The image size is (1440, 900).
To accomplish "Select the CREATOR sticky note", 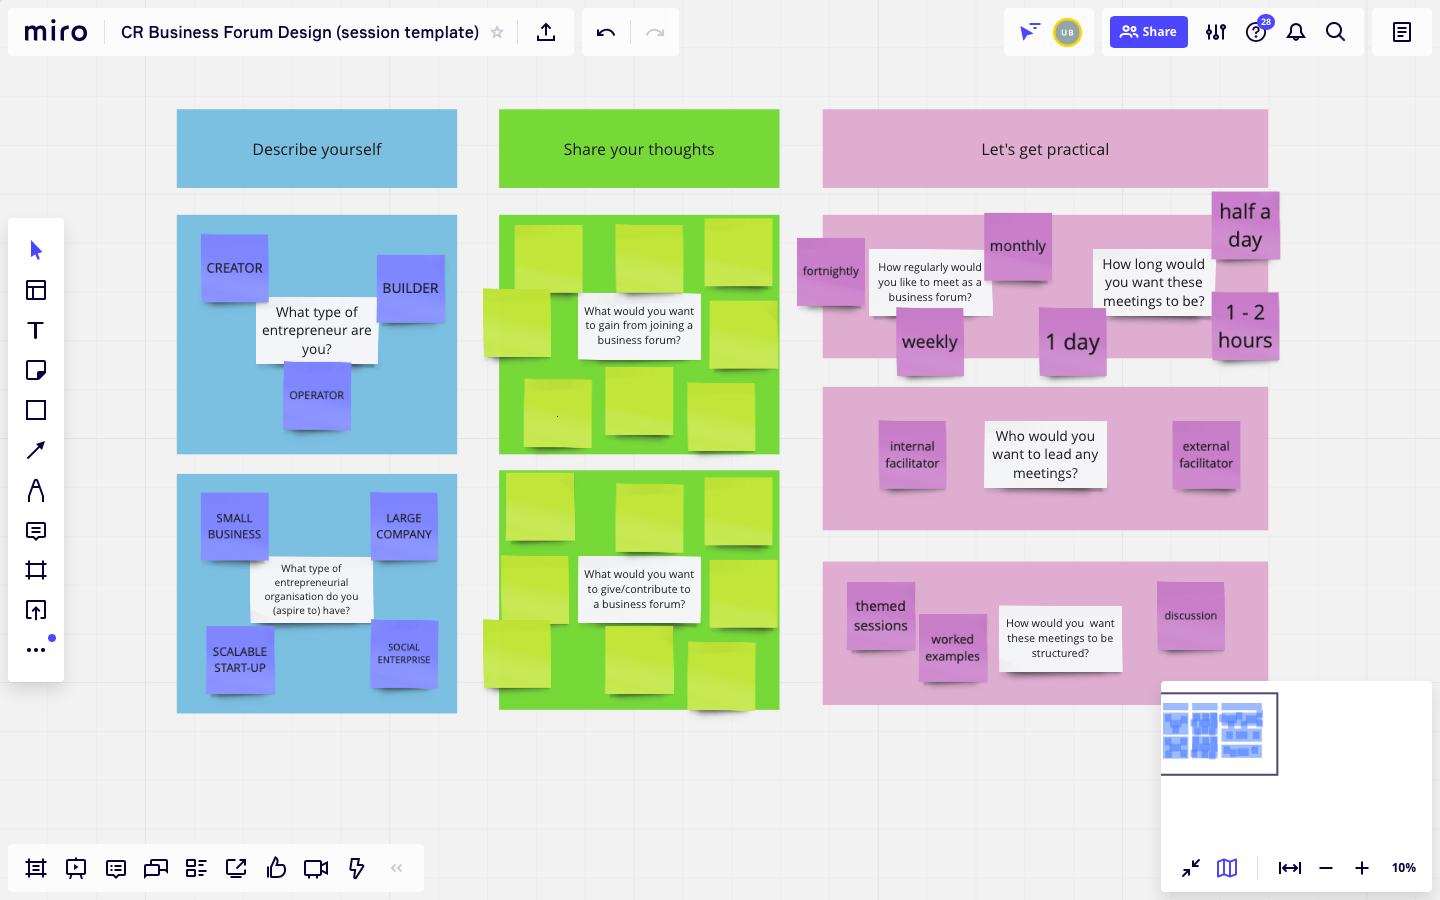I will [235, 268].
